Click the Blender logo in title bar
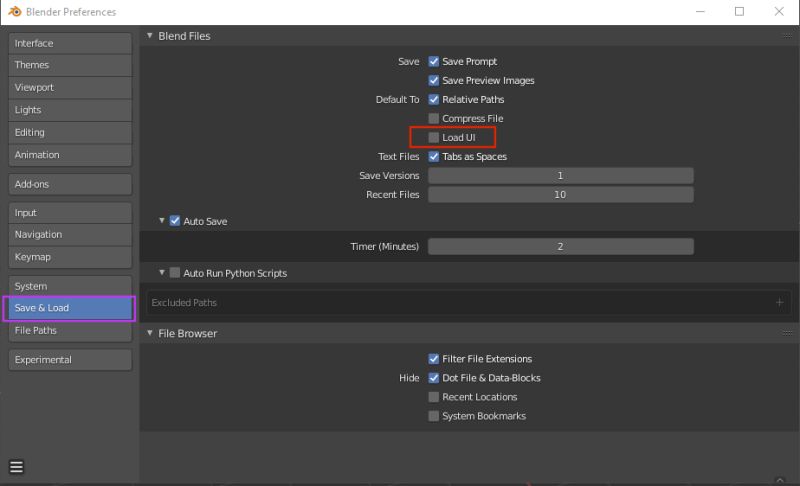 coord(14,11)
